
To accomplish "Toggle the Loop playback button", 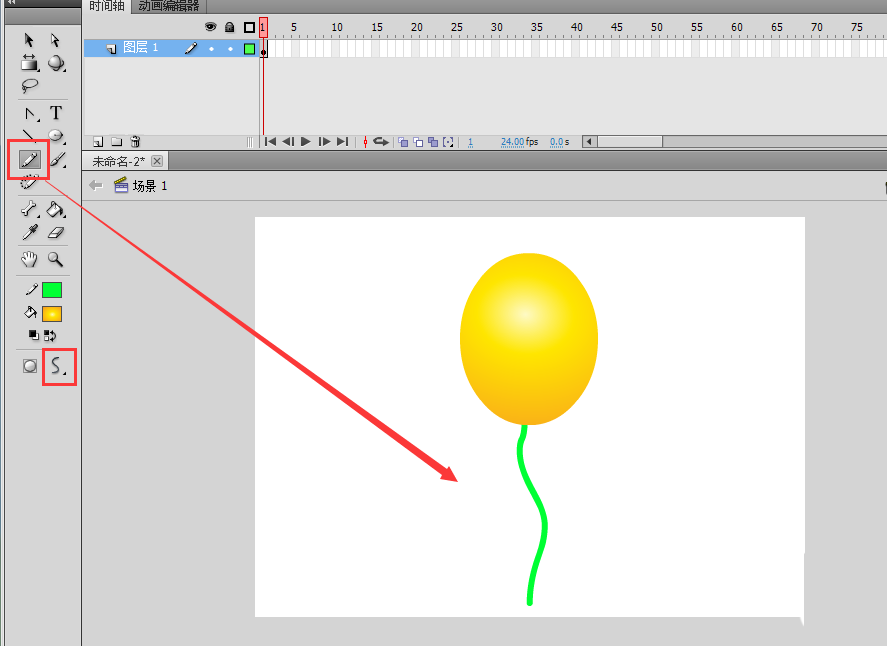I will [381, 141].
